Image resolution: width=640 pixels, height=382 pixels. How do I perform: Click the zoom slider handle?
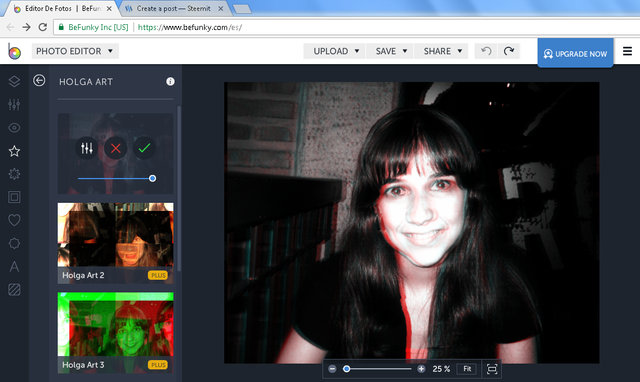tap(347, 369)
